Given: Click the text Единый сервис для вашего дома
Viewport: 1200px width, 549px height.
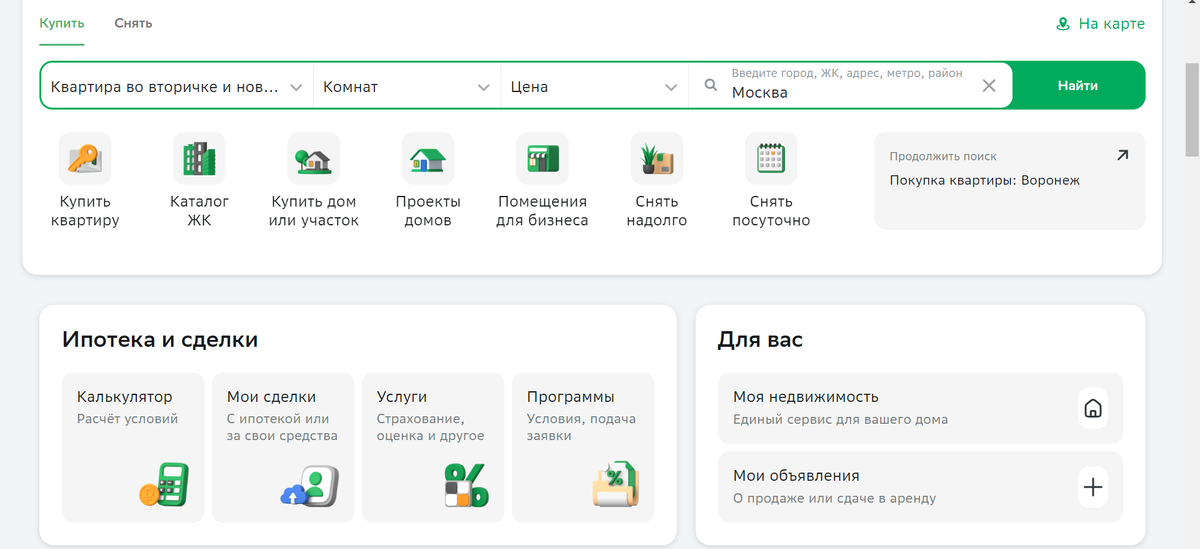Looking at the screenshot, I should pos(840,419).
